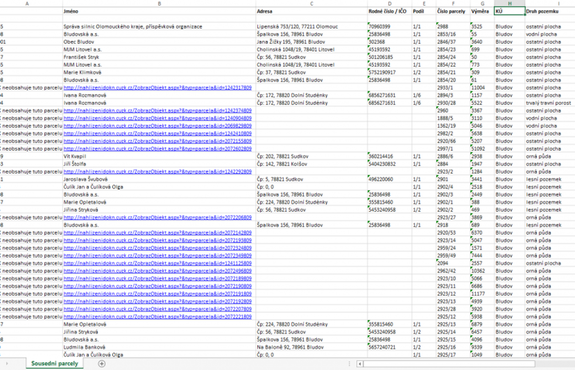This screenshot has height=370, width=575.
Task: Select the Jaroslava Švubová name cell
Action: (x=159, y=179)
